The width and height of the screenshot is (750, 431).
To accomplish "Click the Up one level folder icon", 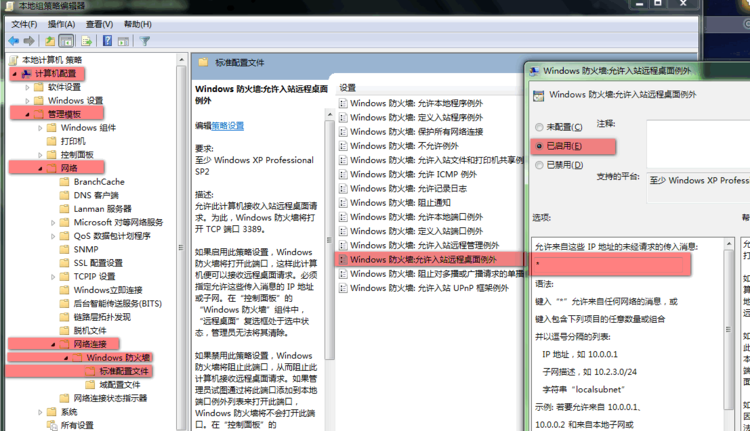I will [x=50, y=41].
